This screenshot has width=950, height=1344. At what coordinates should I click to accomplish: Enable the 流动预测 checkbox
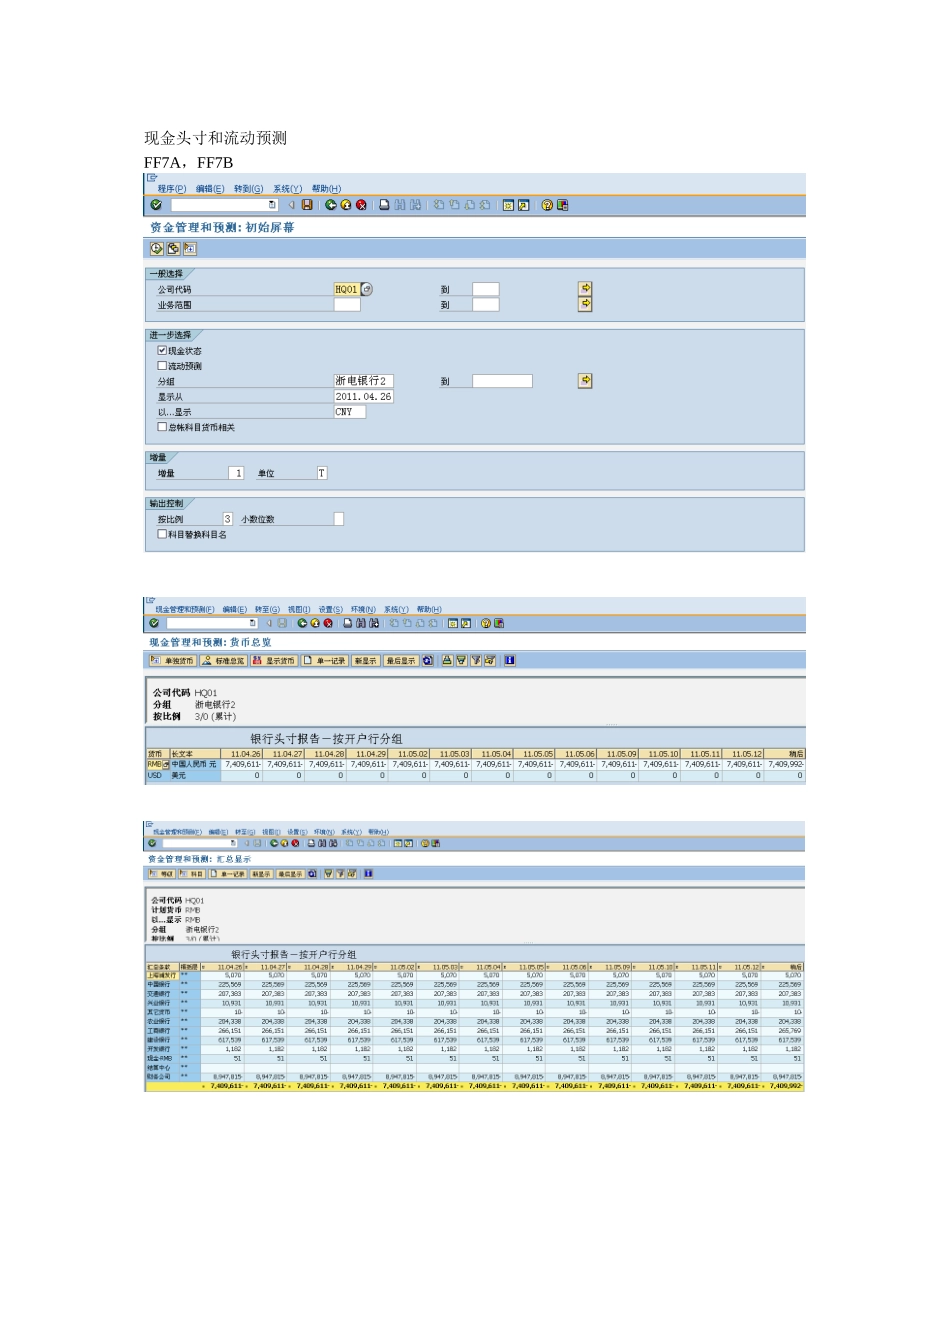tap(162, 366)
